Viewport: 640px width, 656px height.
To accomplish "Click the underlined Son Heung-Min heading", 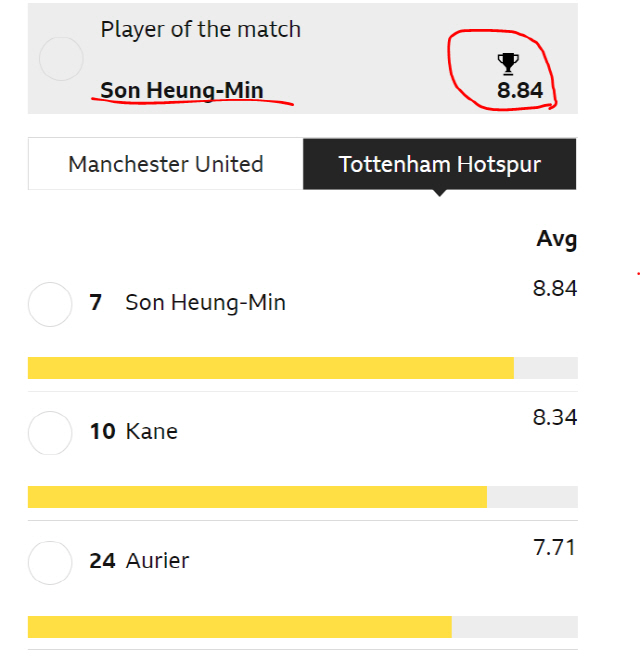I will point(182,90).
